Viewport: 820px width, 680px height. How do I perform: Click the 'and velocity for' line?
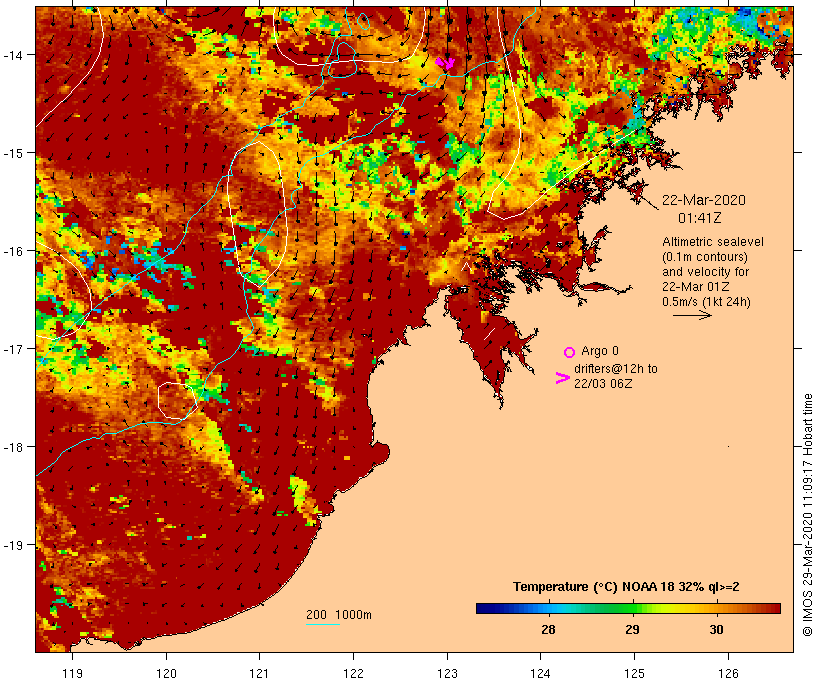point(705,272)
